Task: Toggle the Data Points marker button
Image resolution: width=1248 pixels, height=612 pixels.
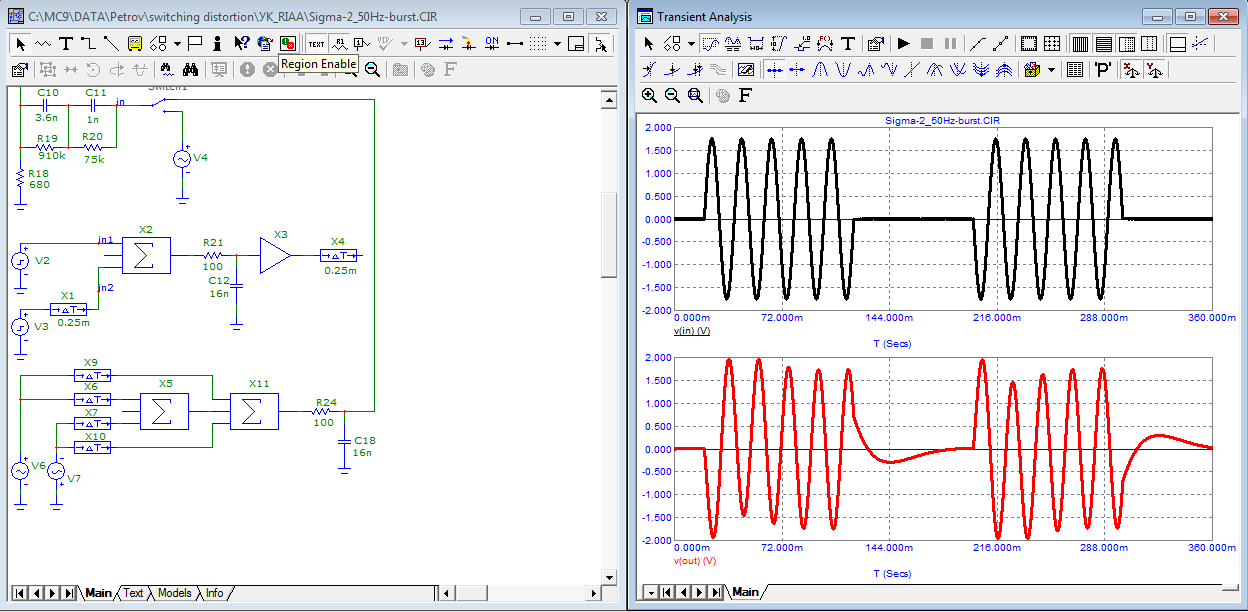Action: pos(979,43)
